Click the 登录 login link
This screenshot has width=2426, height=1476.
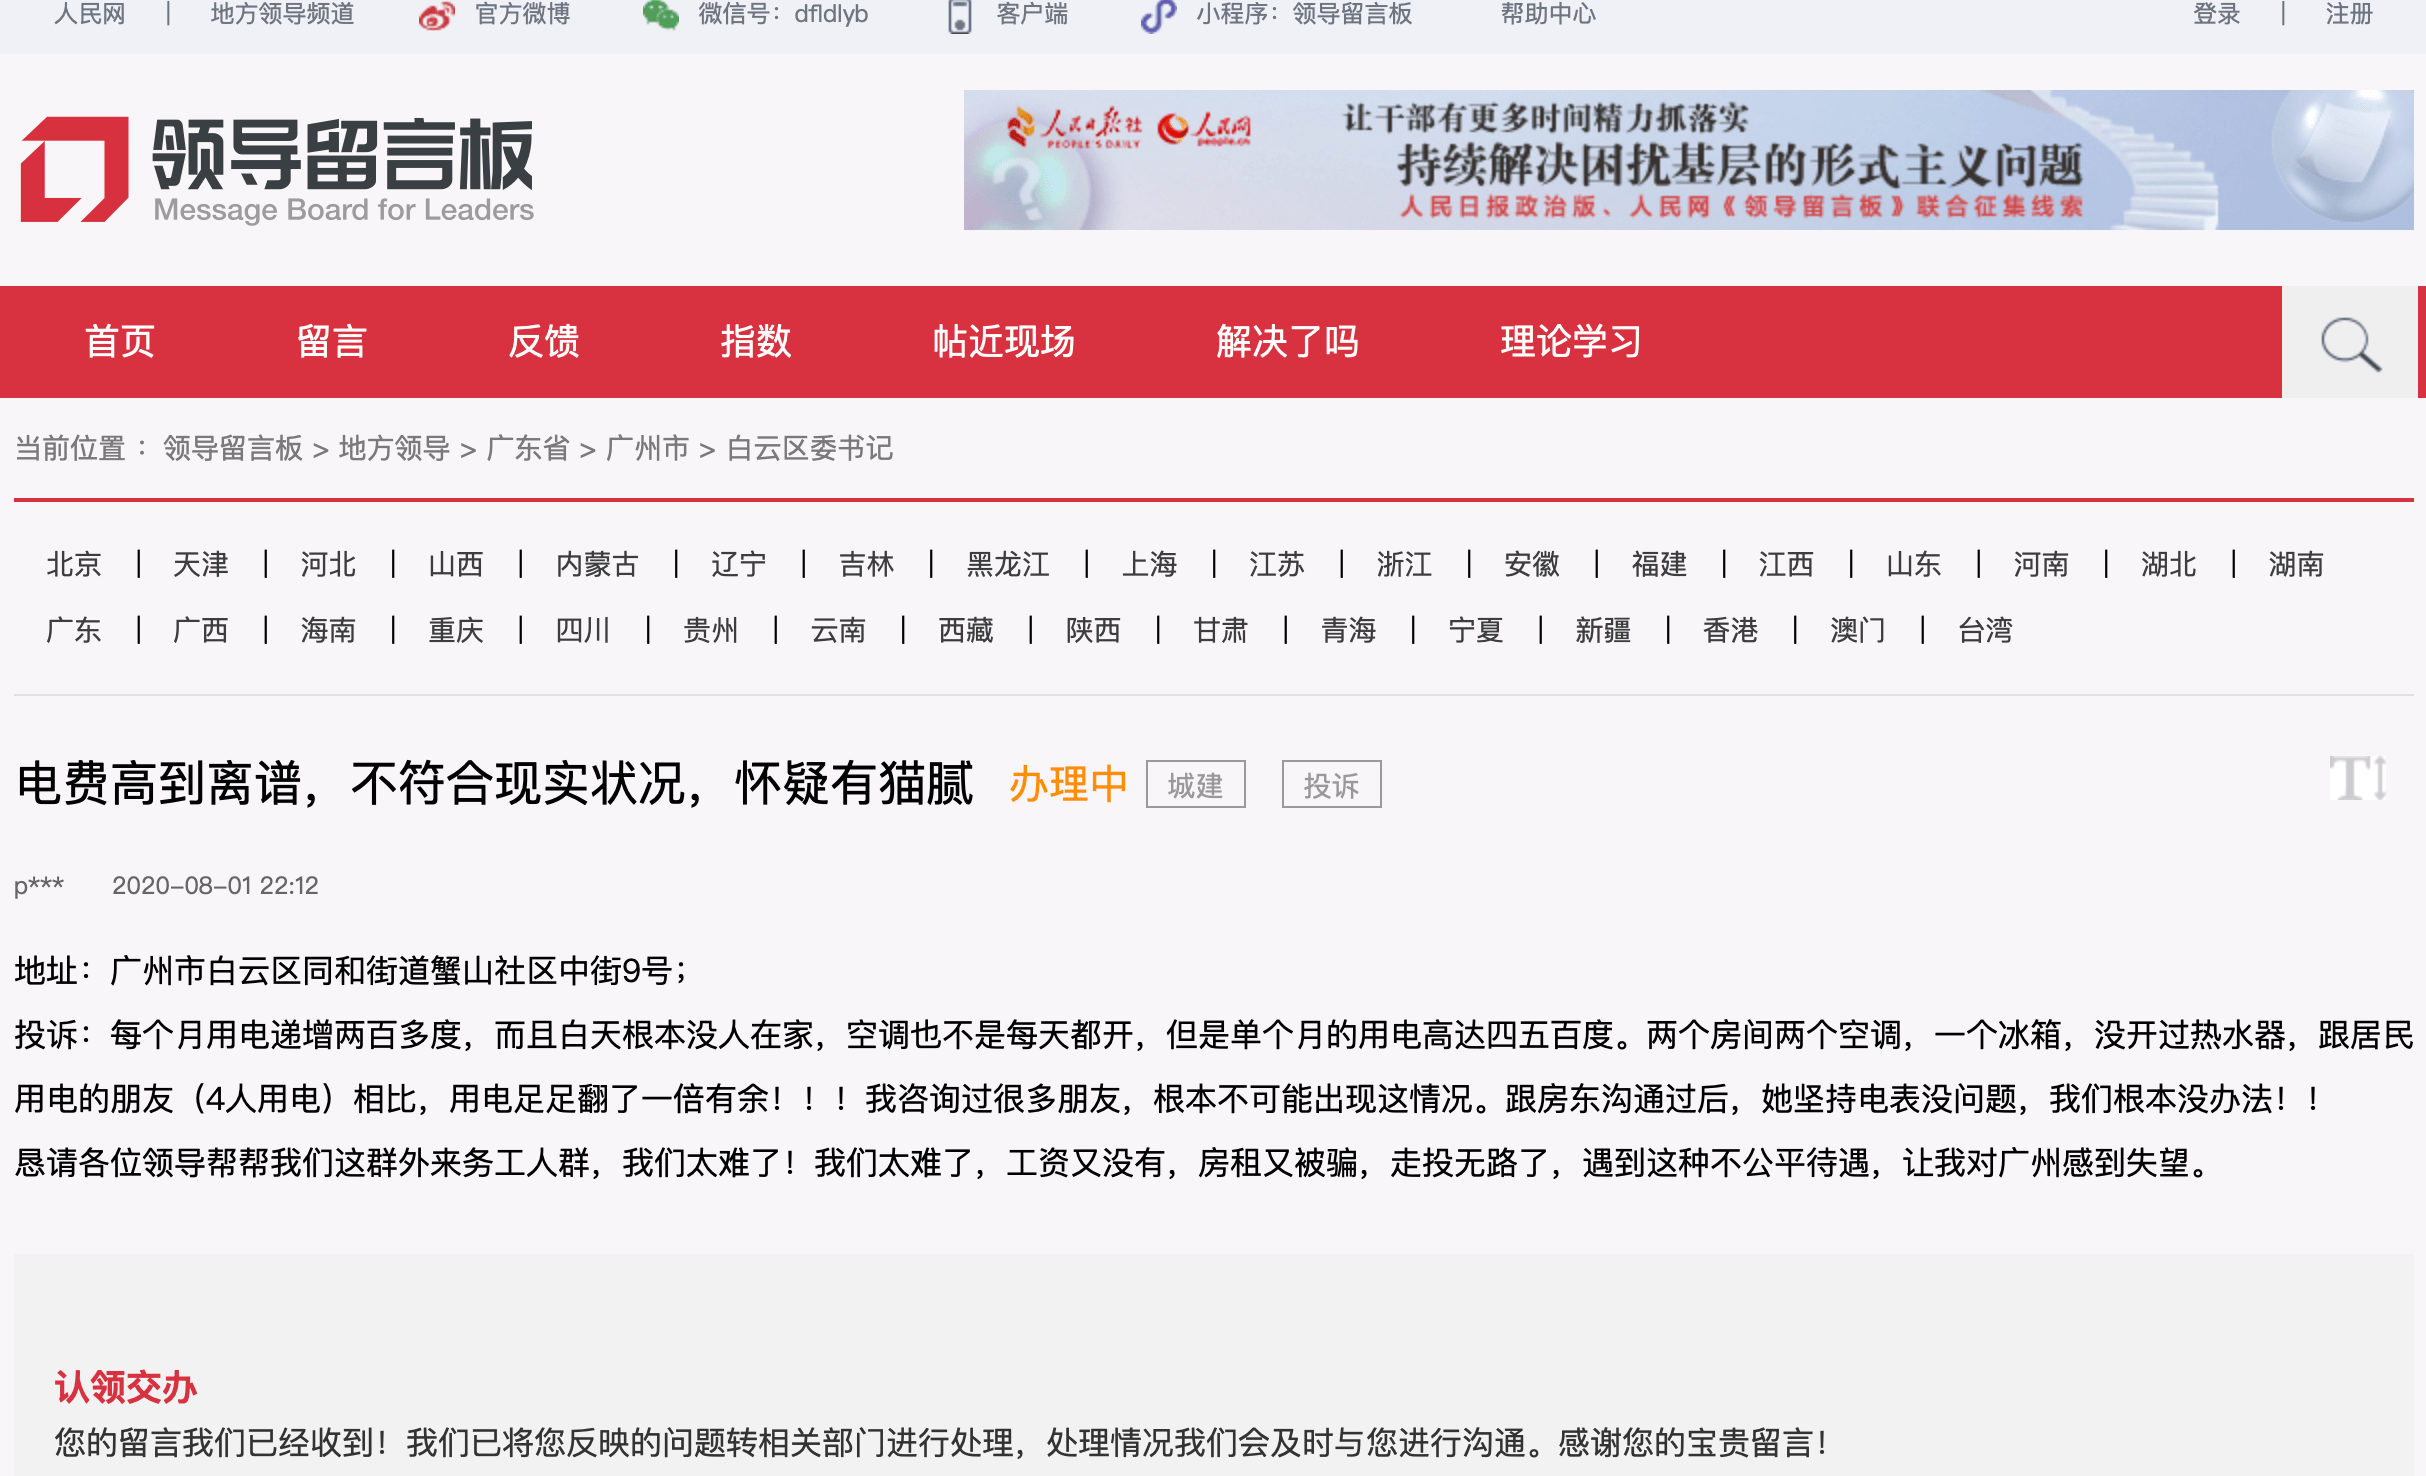tap(2216, 14)
